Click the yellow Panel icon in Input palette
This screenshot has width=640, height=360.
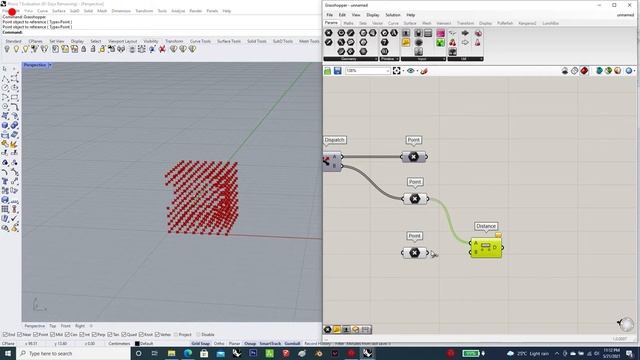click(406, 42)
